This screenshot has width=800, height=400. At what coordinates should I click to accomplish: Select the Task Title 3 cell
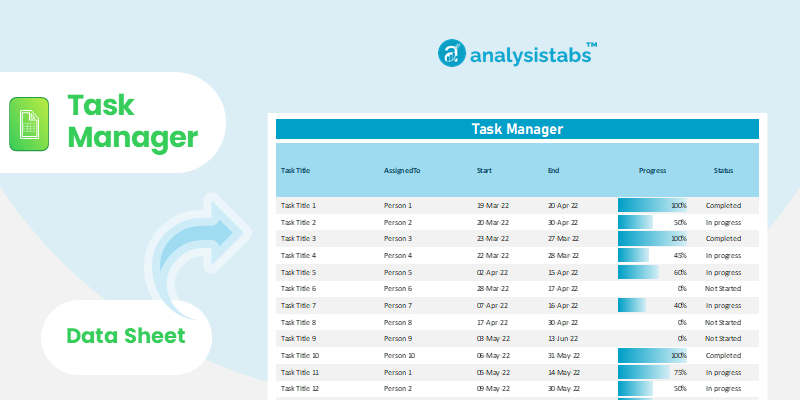tap(298, 238)
